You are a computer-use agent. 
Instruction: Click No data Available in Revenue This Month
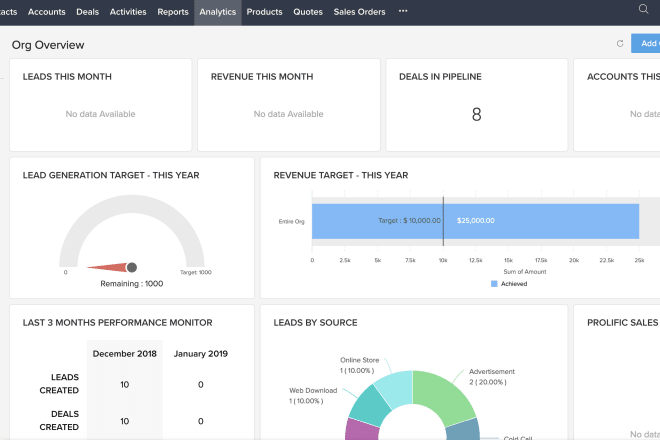[288, 114]
